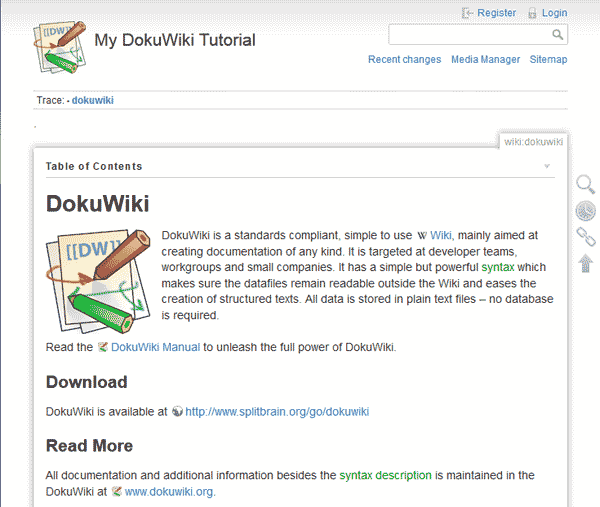Click the Table of Contents heading

click(94, 166)
